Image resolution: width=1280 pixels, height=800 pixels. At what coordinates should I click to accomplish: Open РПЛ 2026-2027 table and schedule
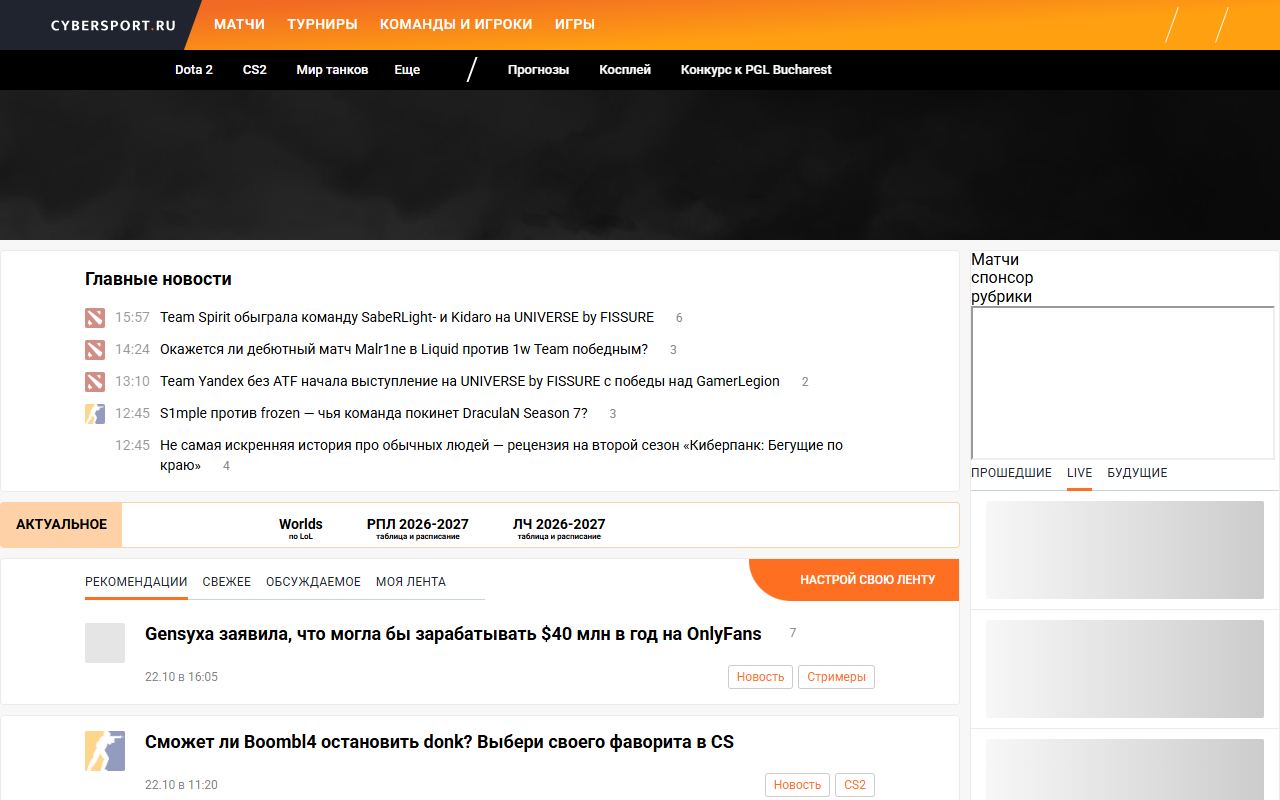pos(417,529)
